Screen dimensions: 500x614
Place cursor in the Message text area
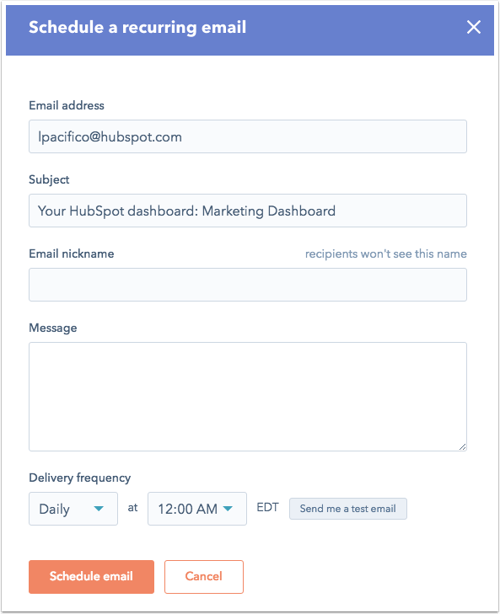(247, 397)
